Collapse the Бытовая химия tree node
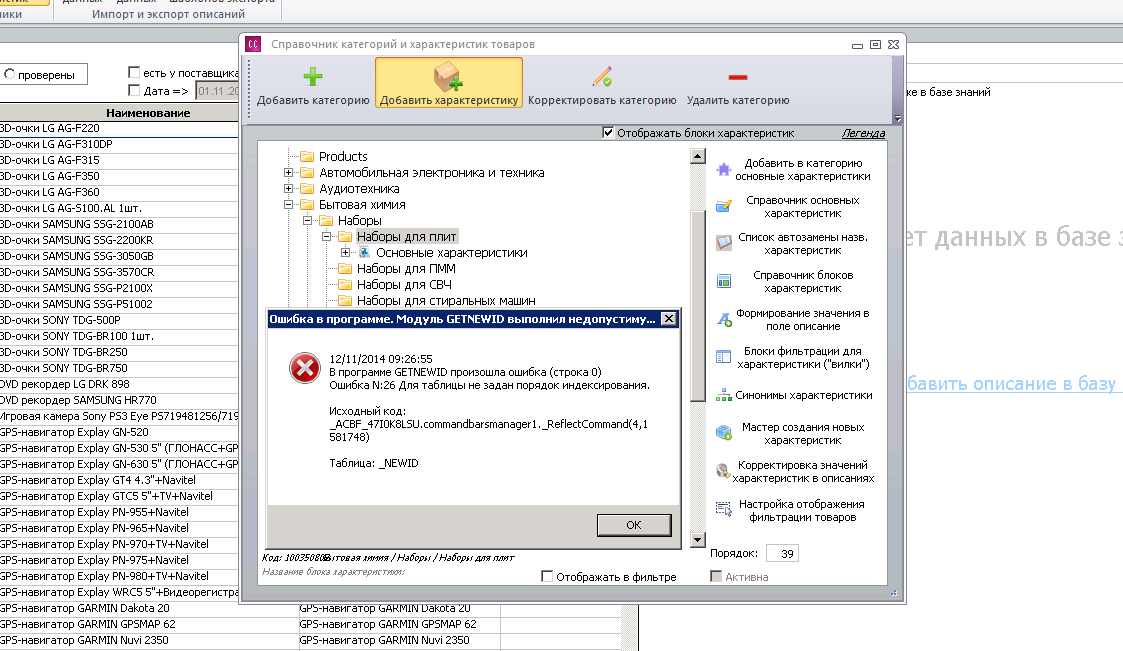 [x=288, y=204]
